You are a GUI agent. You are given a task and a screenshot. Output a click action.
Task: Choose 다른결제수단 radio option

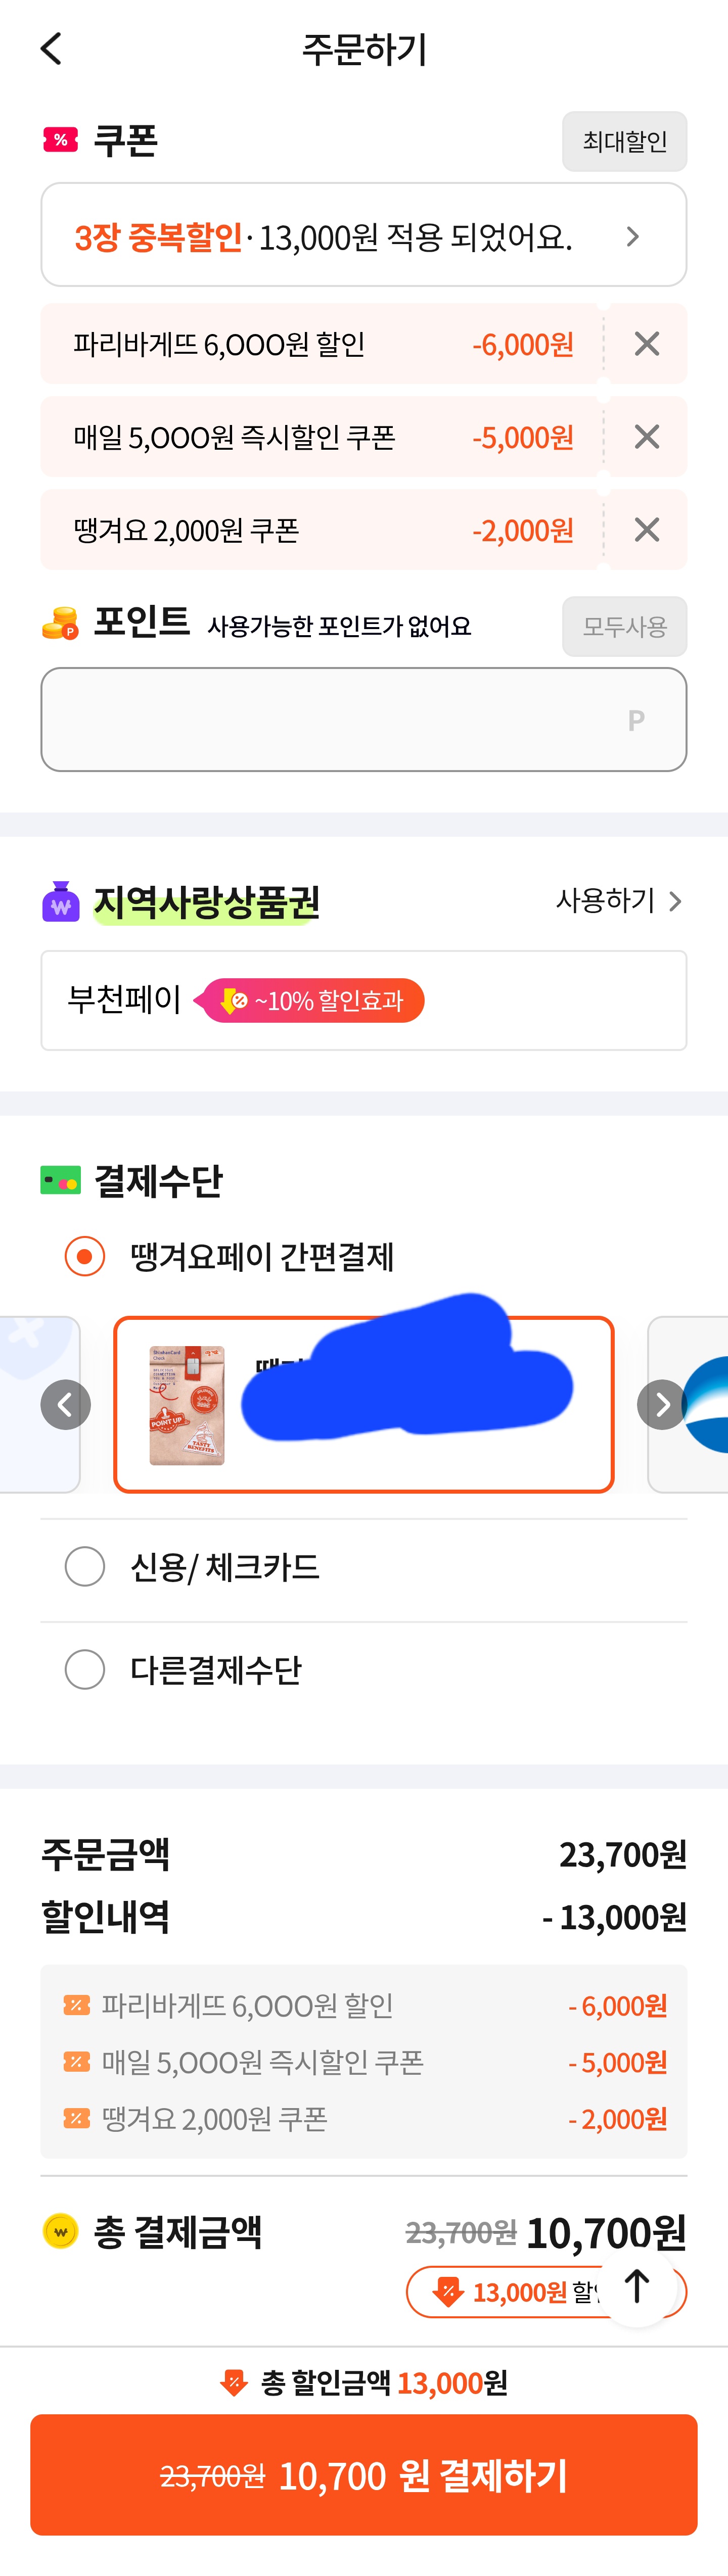point(85,1669)
